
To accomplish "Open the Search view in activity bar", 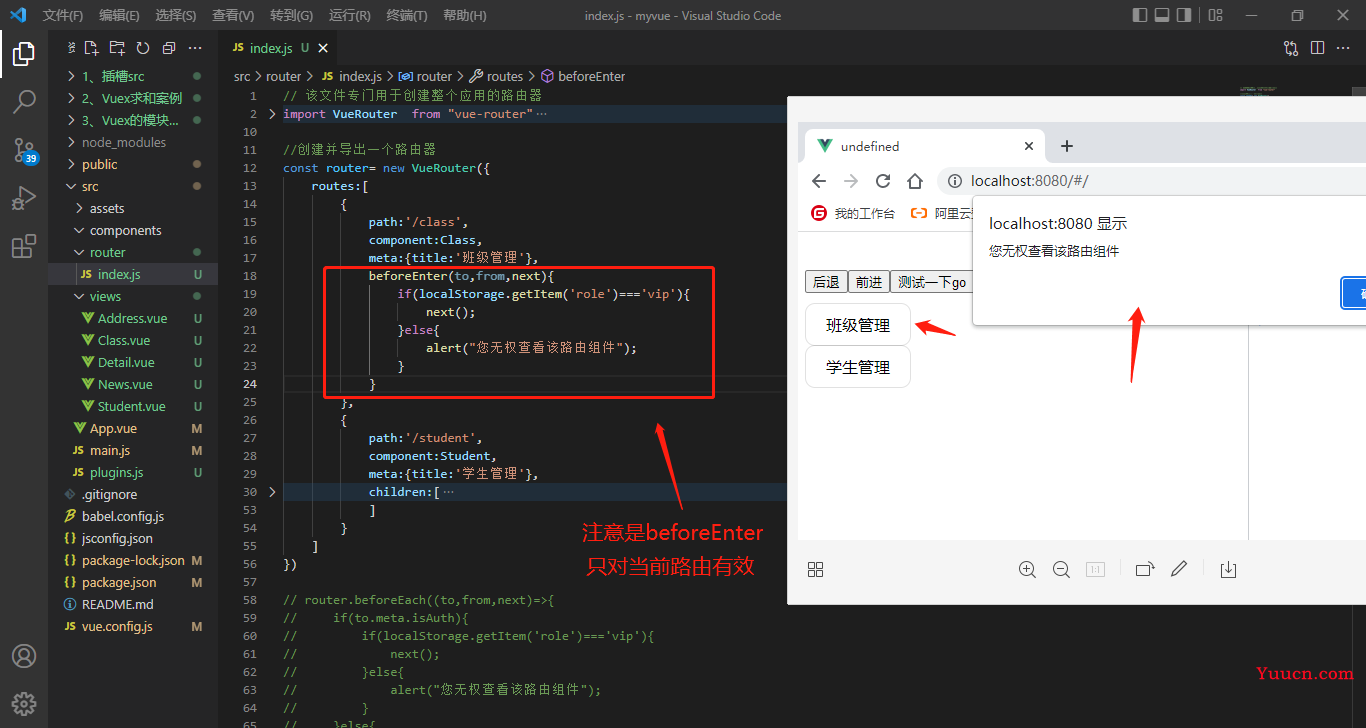I will click(24, 102).
